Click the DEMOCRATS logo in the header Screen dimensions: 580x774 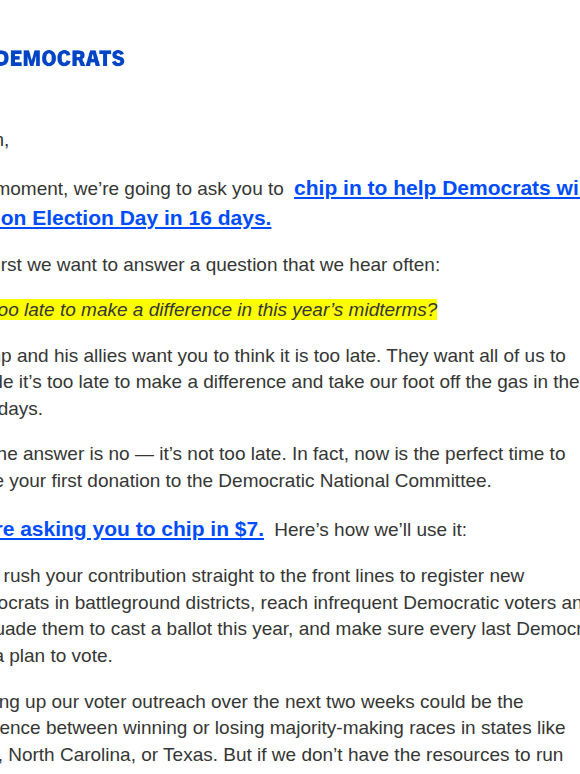tap(62, 59)
